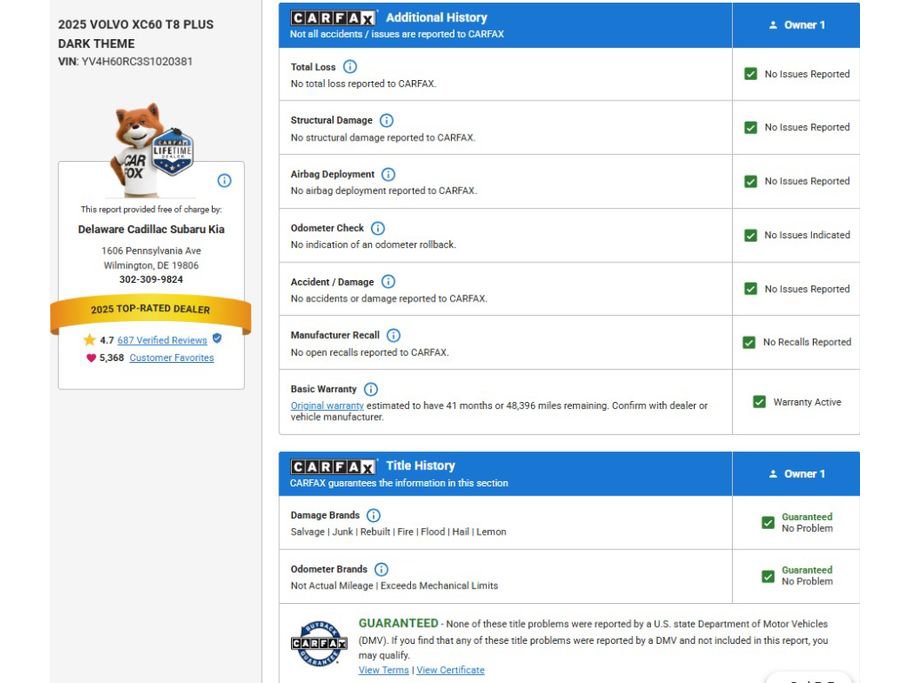Screen dimensions: 911x683
Task: Click the GUARANTEED green heading text
Action: click(399, 623)
